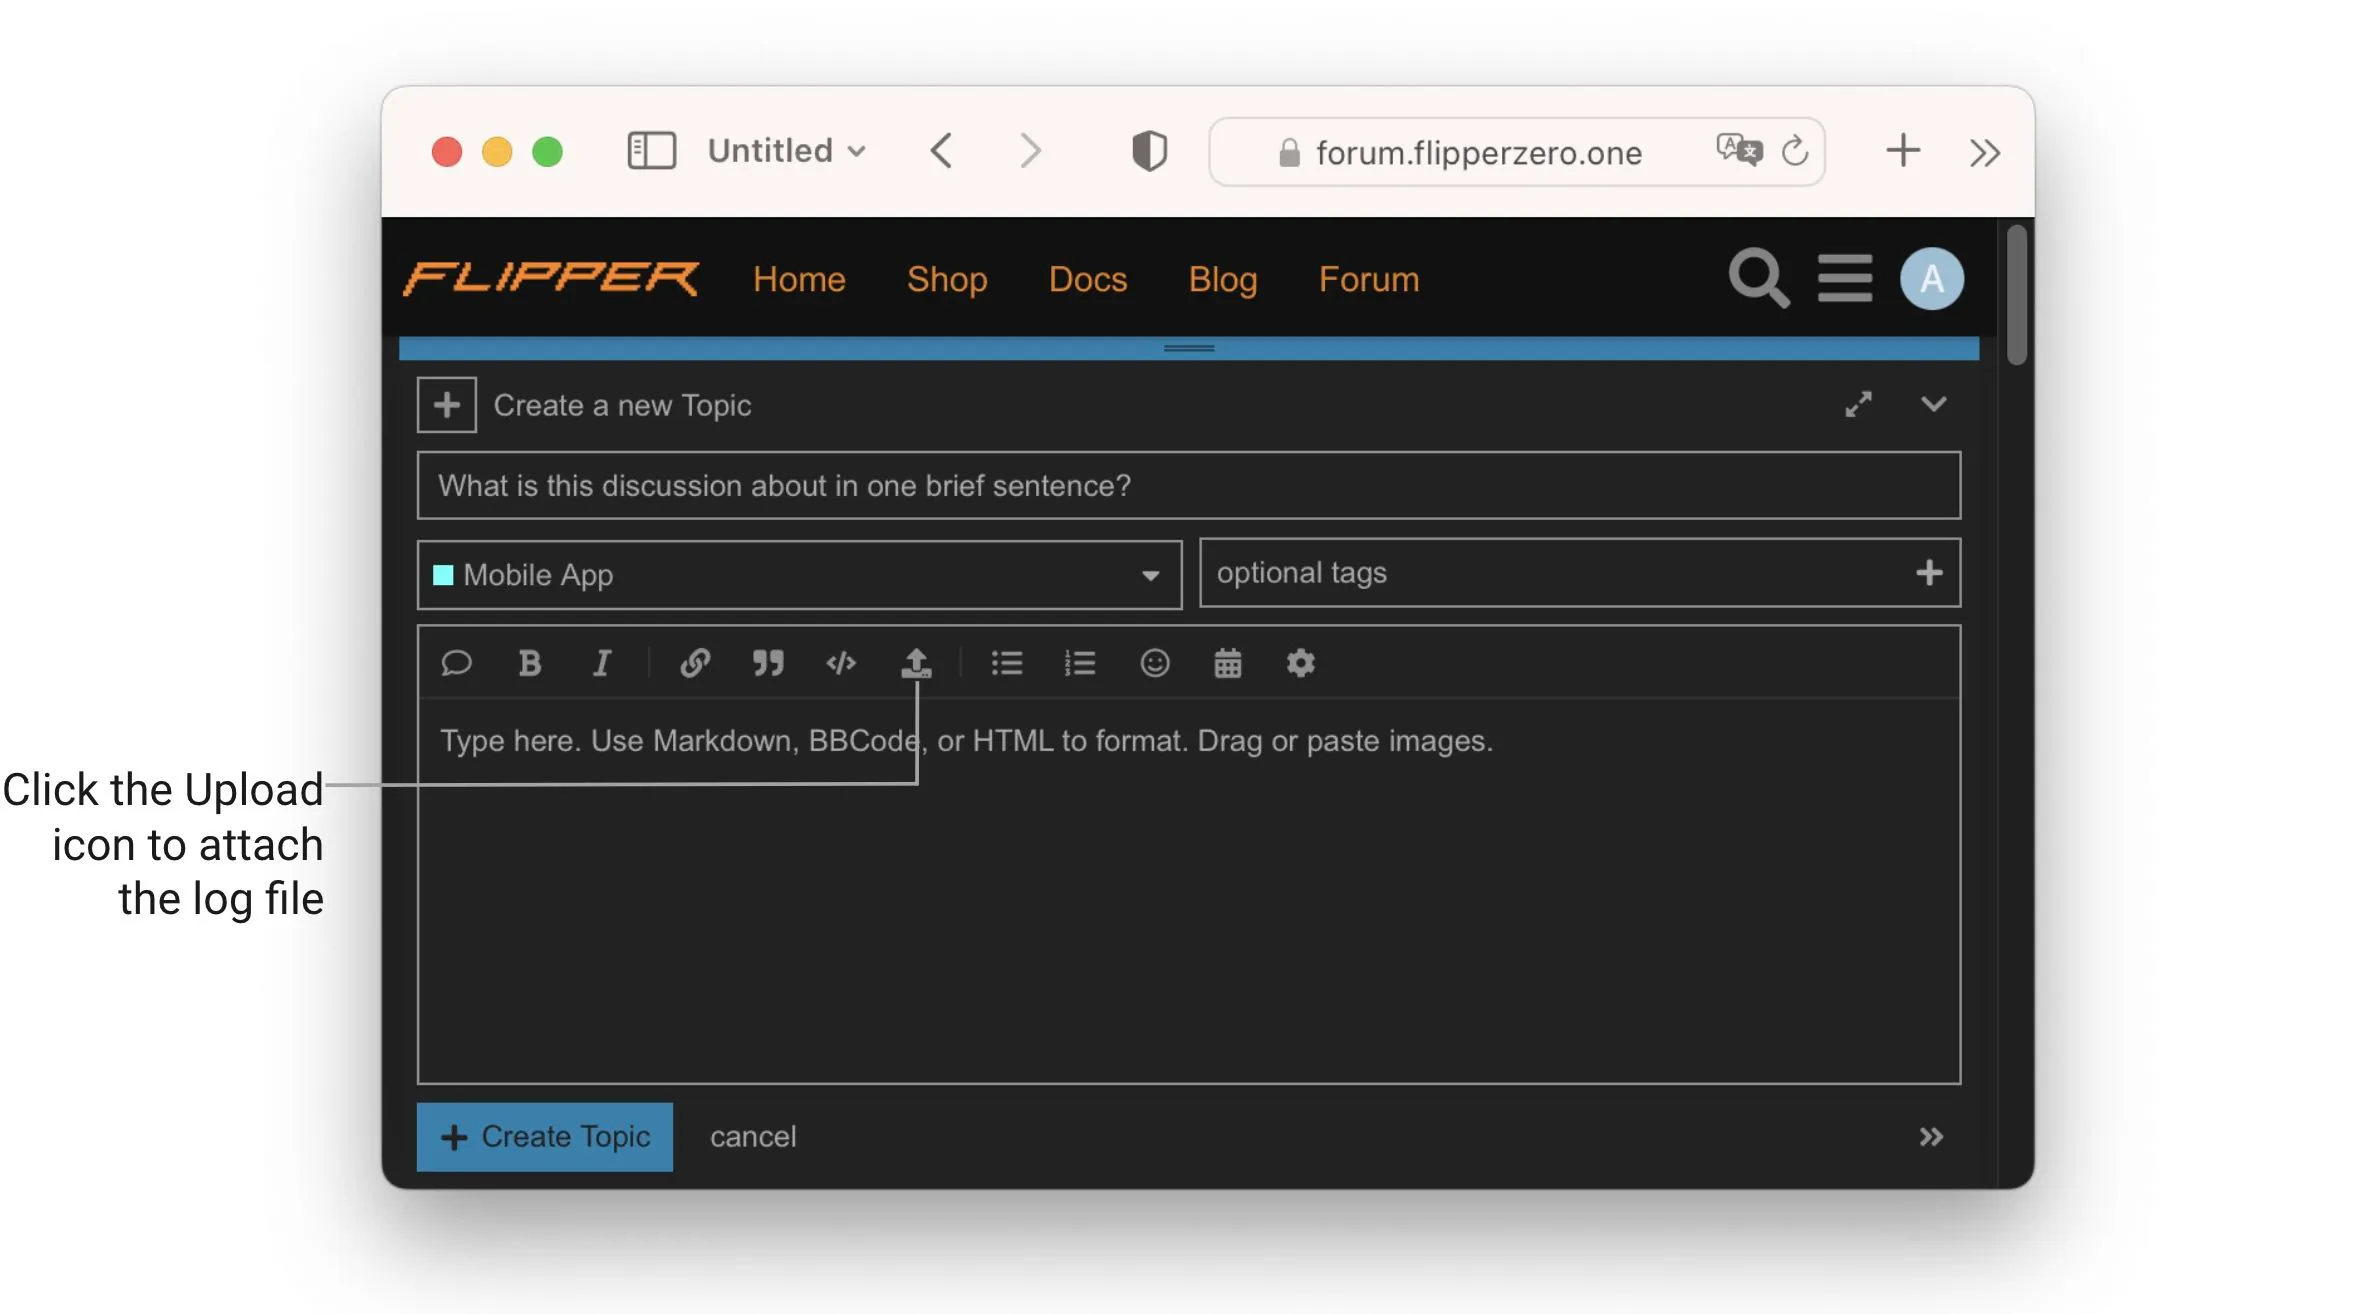
Task: Reload the forum page
Action: 1796,151
